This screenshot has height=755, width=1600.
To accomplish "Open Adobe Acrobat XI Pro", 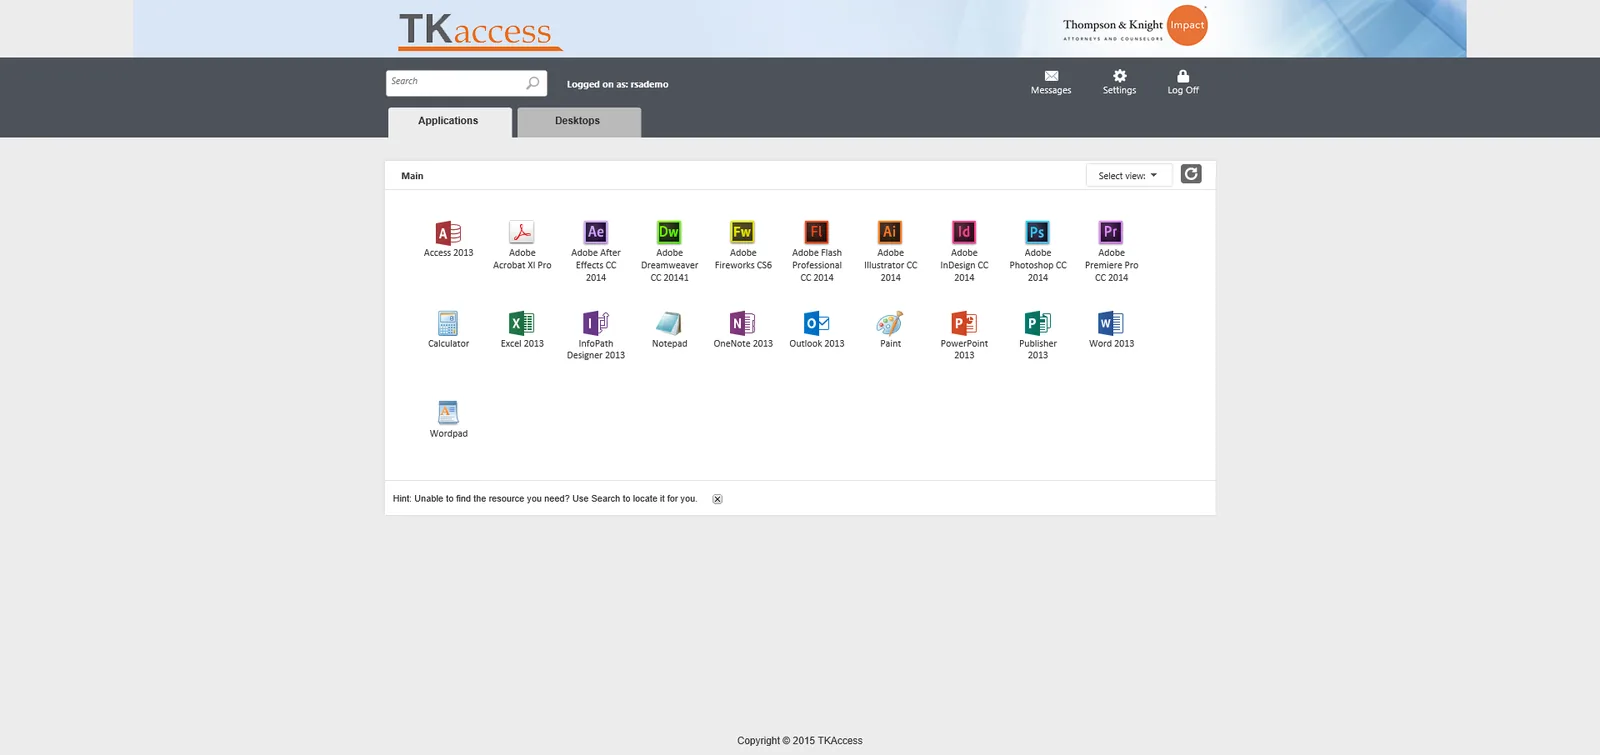I will tap(522, 246).
